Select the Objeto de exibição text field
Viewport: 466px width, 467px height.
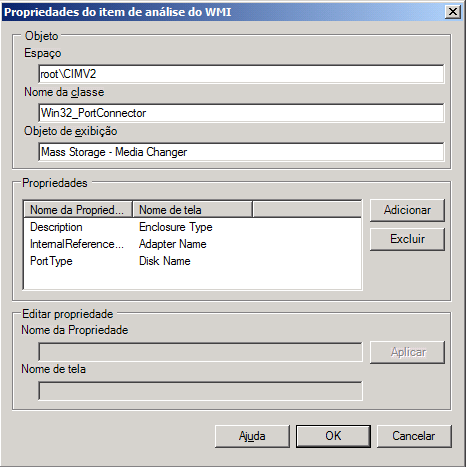coord(241,152)
